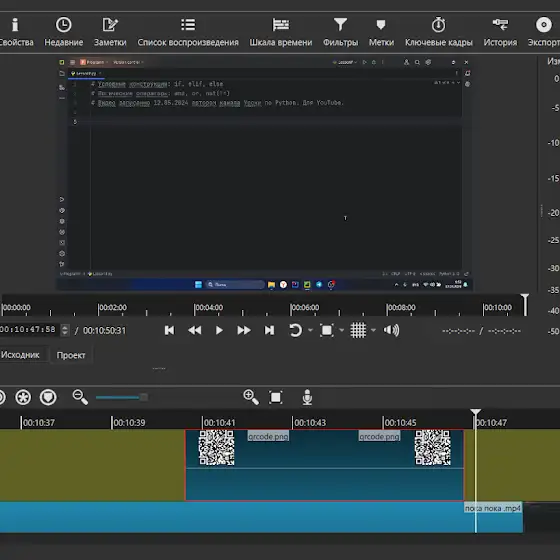
Task: Click the -20 level on audio meter
Action: click(554, 213)
